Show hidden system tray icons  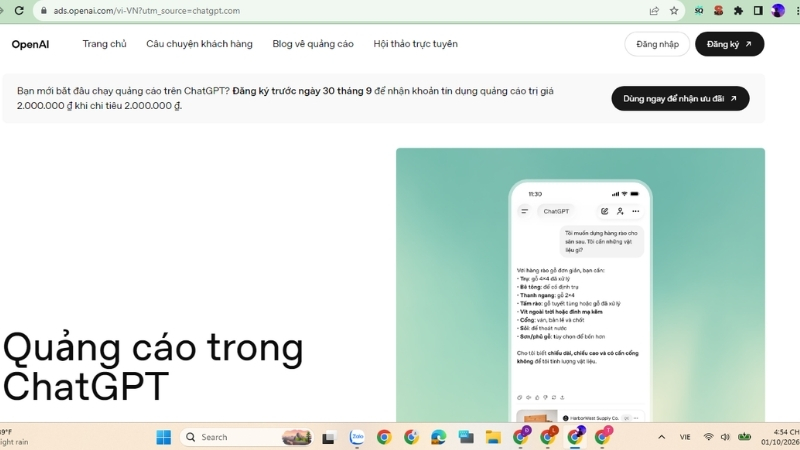pyautogui.click(x=662, y=437)
